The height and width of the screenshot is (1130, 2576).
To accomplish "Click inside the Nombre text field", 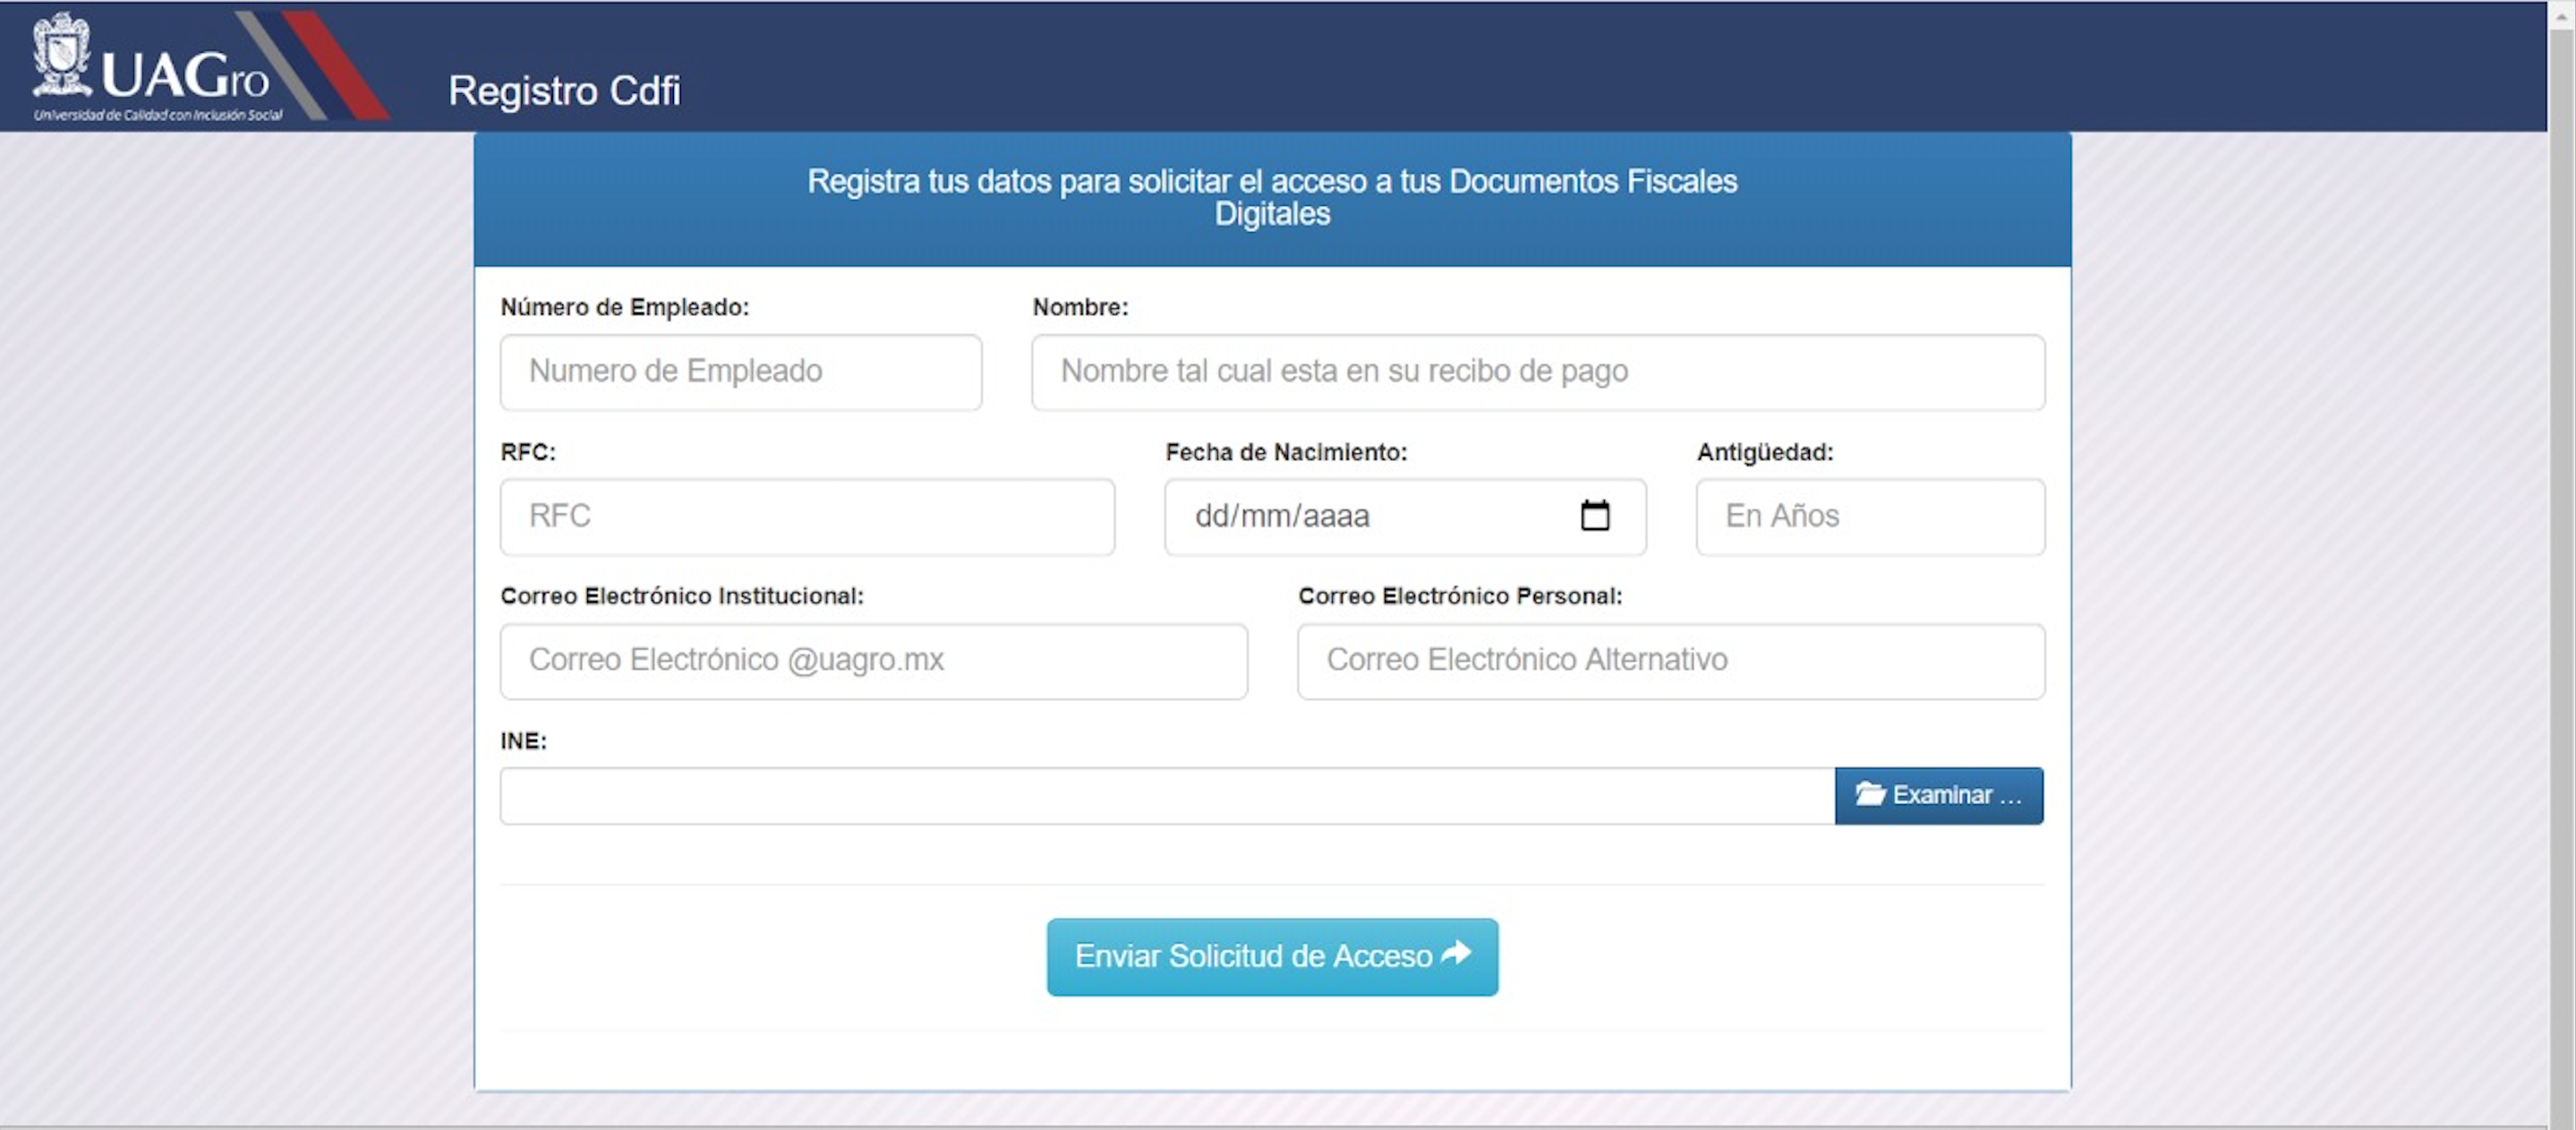I will coord(1537,372).
